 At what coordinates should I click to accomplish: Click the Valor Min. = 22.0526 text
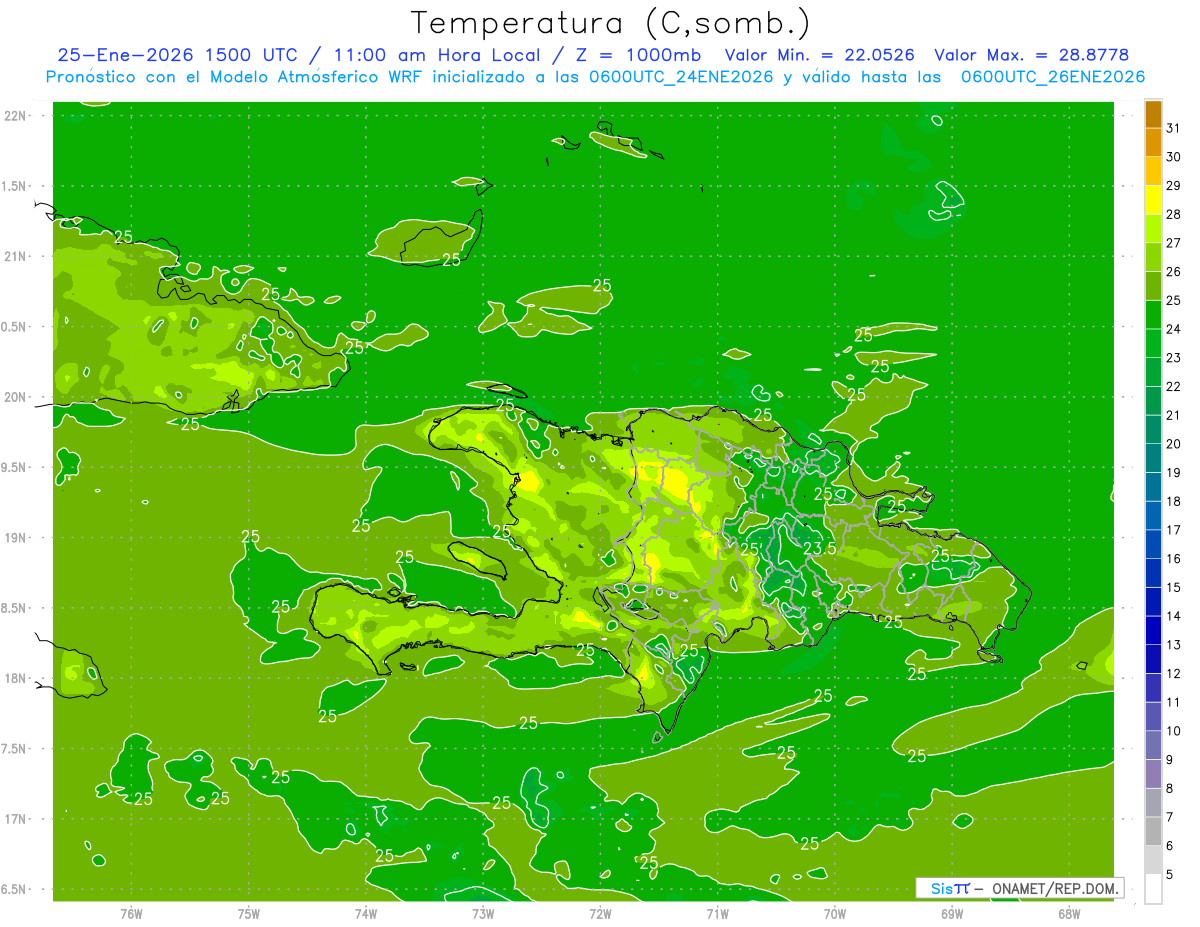click(821, 56)
